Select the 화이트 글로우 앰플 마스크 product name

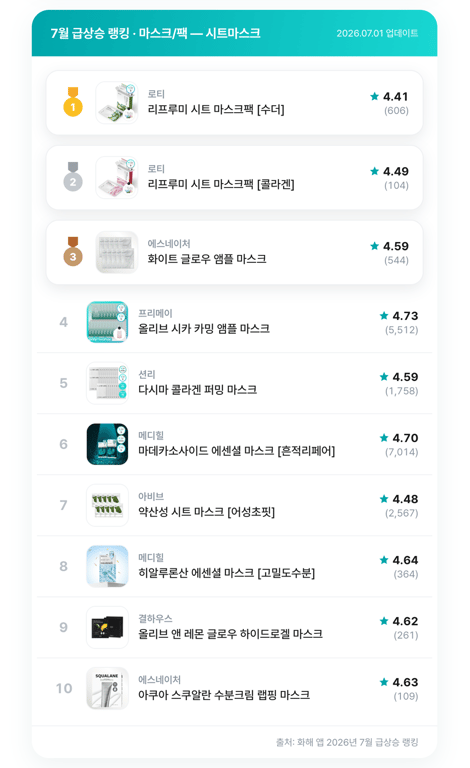207,259
